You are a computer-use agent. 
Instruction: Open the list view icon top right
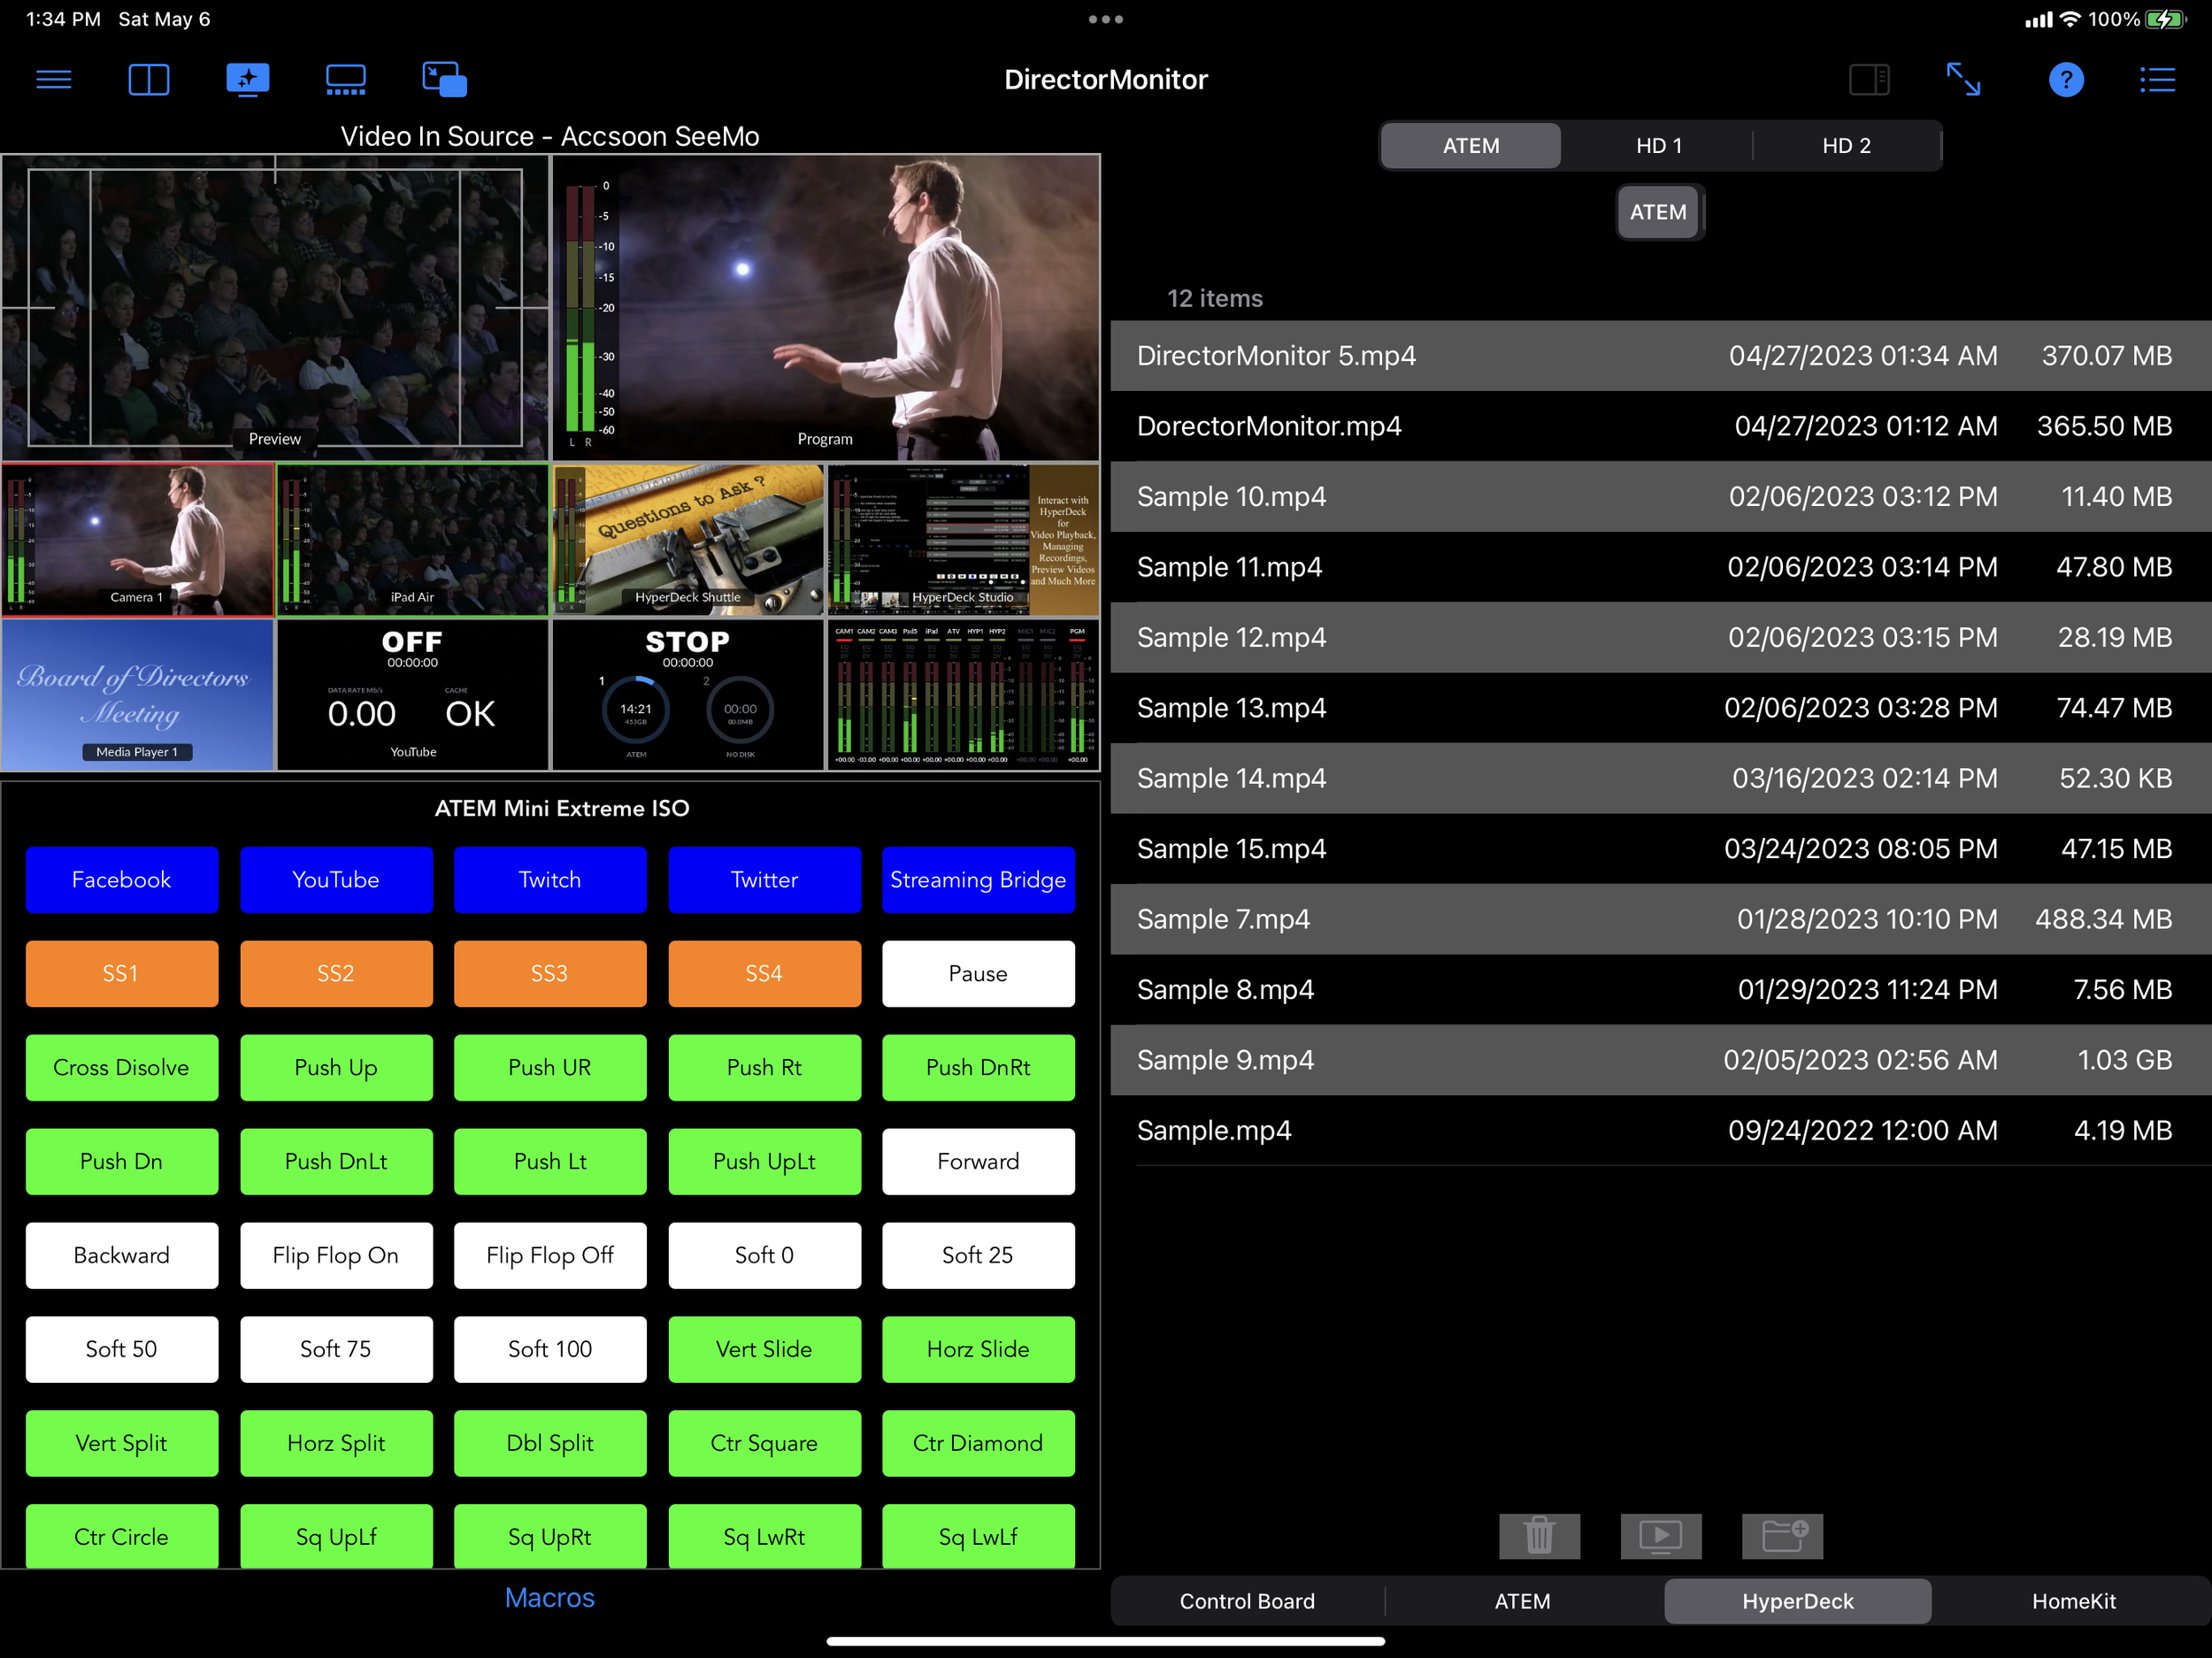tap(2157, 79)
